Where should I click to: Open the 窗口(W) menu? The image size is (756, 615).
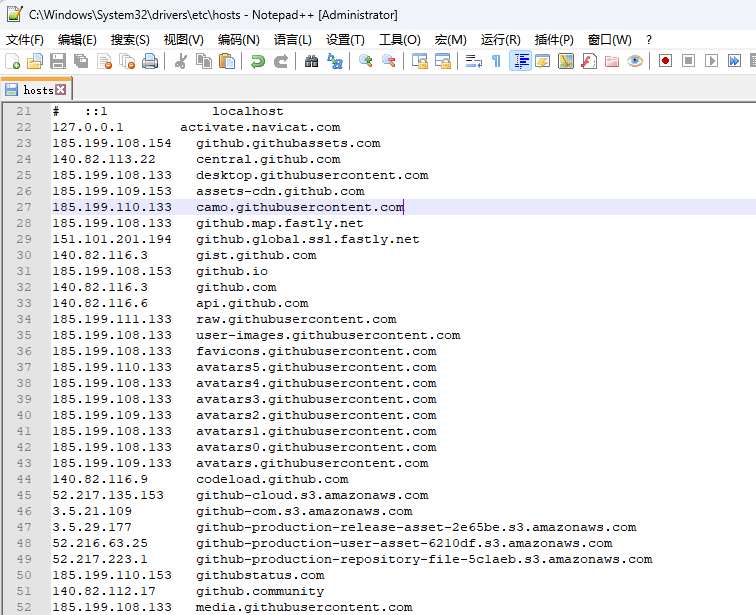tap(609, 40)
